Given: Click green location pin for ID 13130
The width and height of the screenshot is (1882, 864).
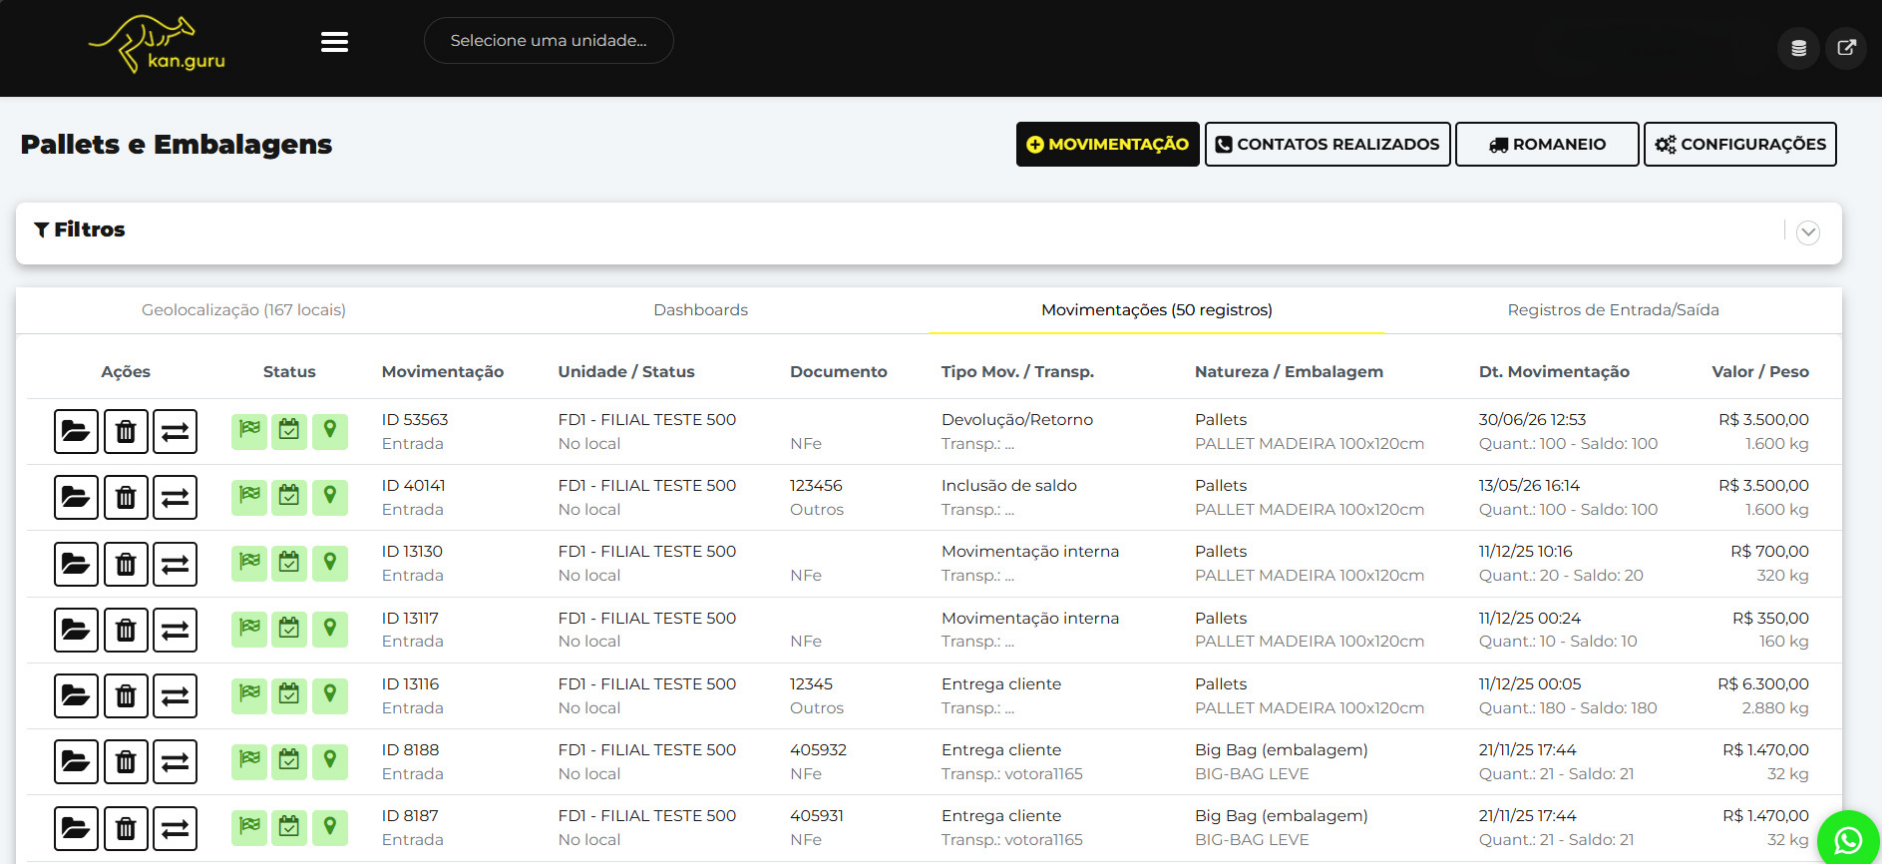Looking at the screenshot, I should [x=330, y=563].
